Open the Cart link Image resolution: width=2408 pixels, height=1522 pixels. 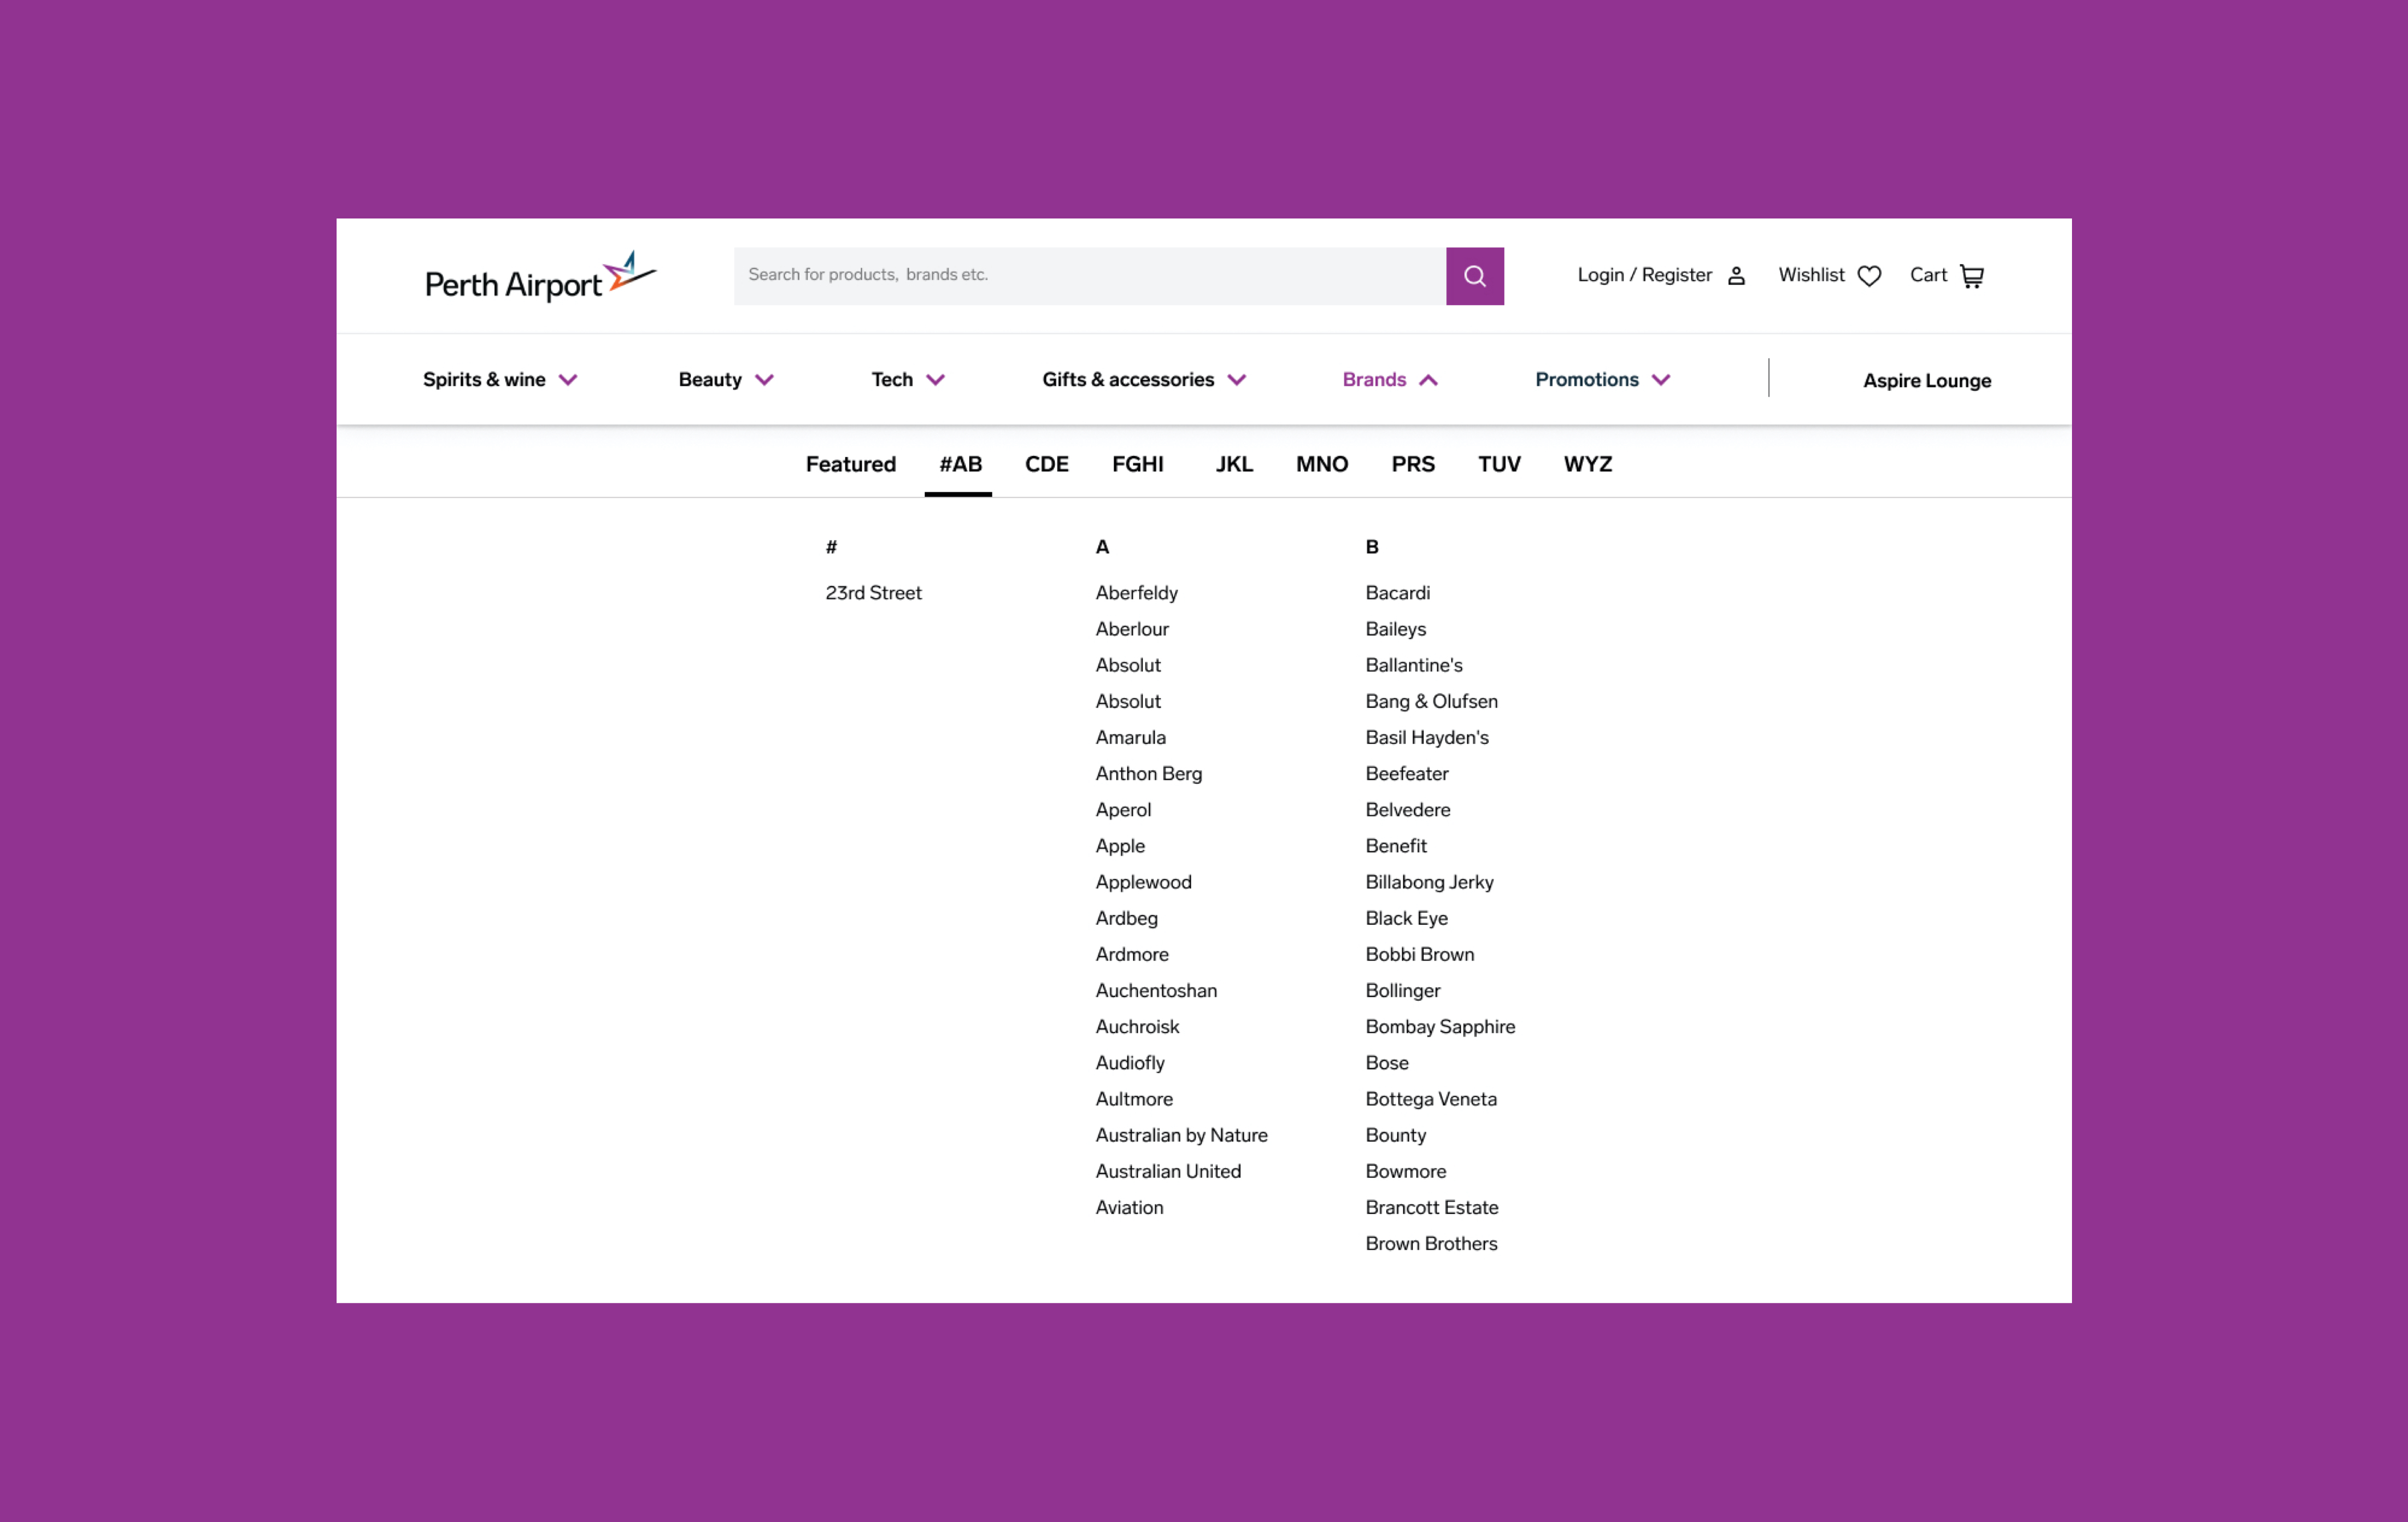pos(1928,275)
